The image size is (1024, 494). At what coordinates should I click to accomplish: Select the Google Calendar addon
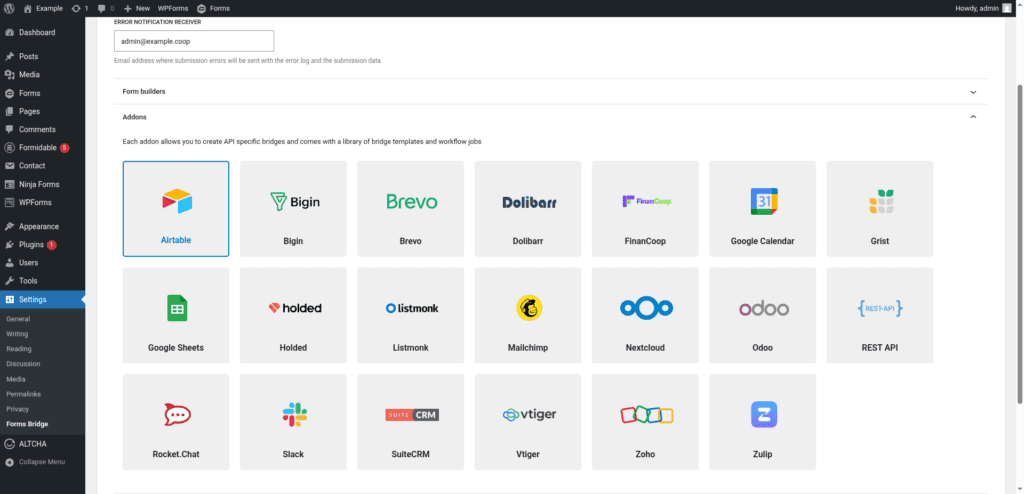tap(763, 208)
